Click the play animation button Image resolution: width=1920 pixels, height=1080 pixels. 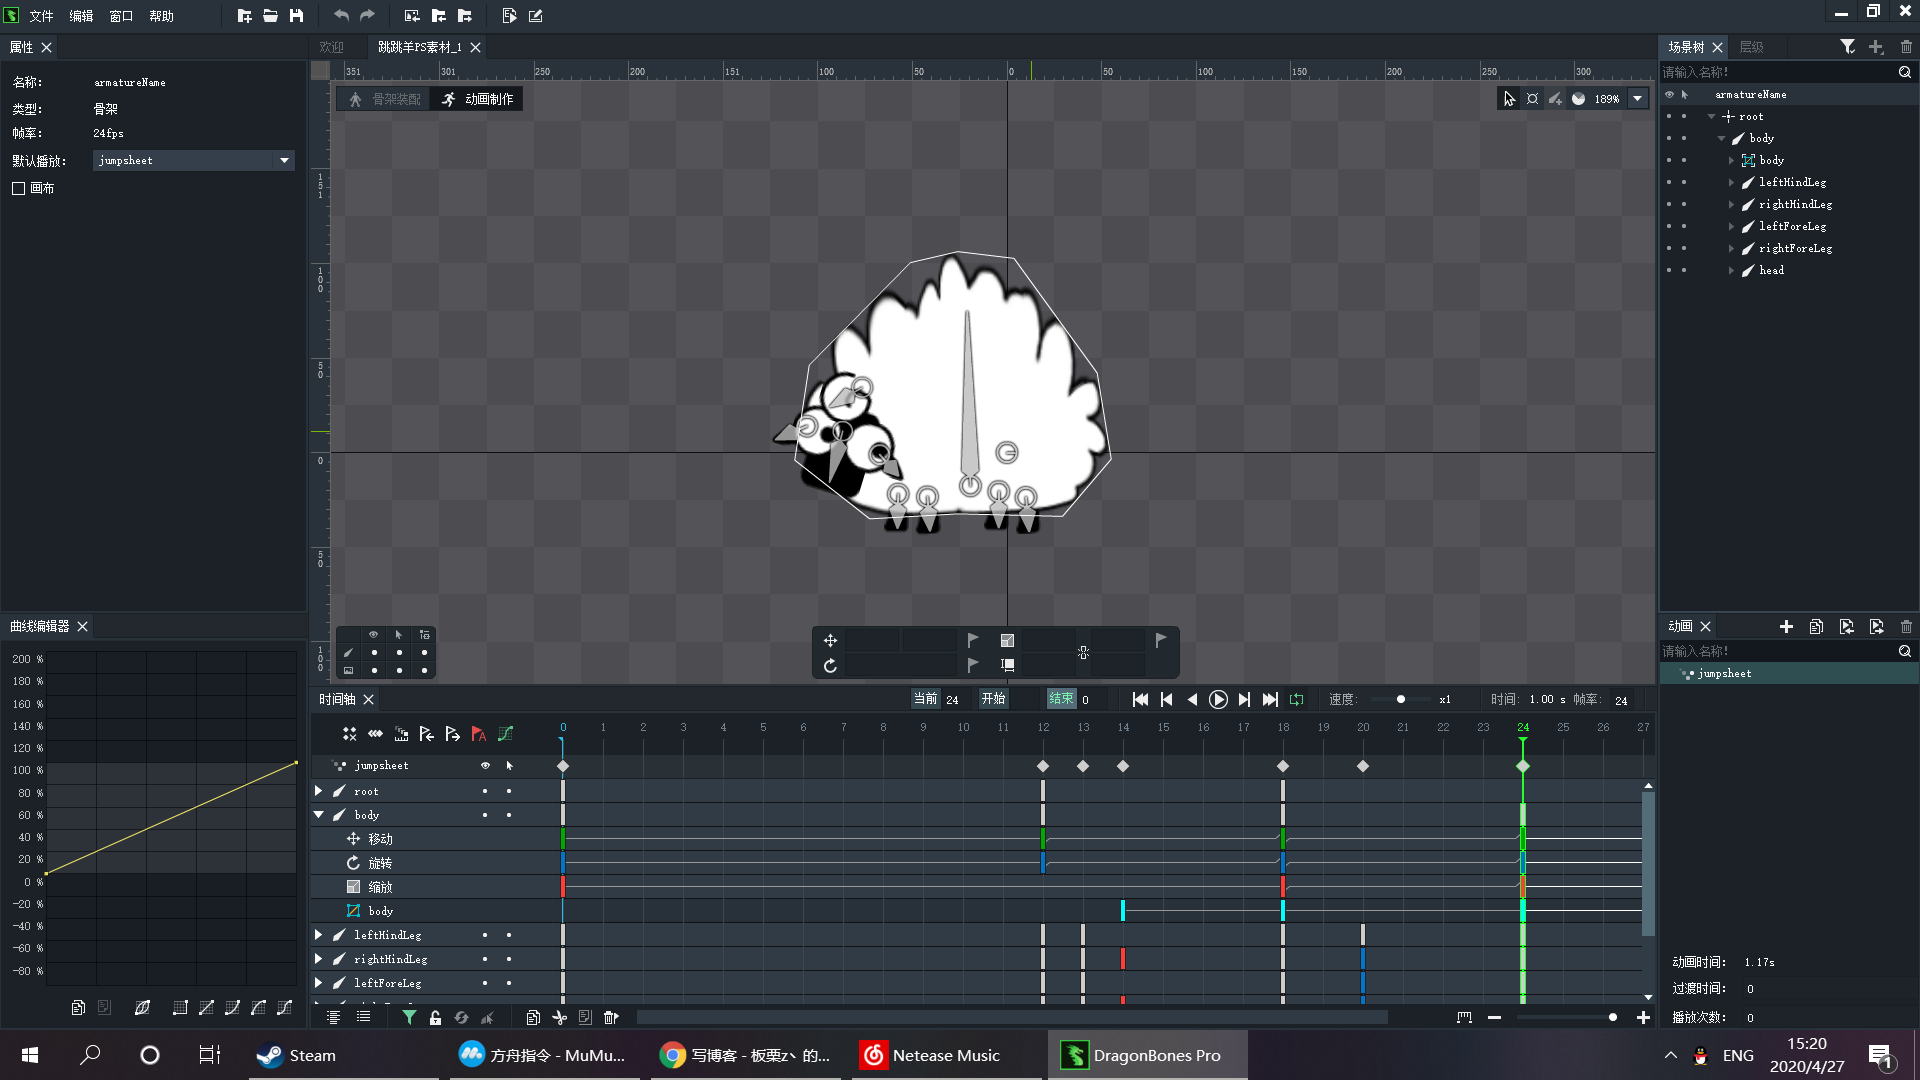(x=1218, y=700)
